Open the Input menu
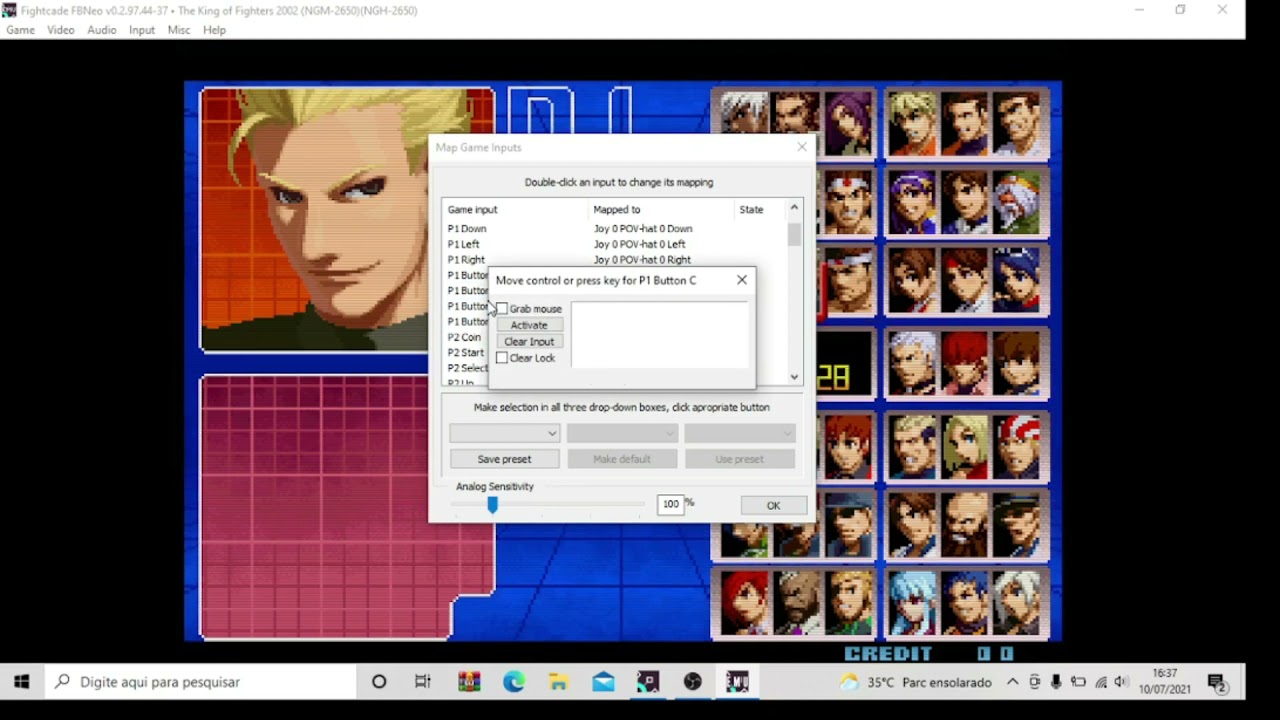Image resolution: width=1280 pixels, height=720 pixels. (141, 30)
